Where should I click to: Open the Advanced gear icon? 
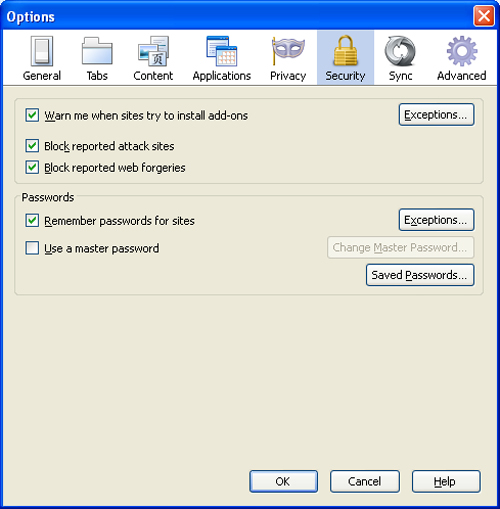462,51
